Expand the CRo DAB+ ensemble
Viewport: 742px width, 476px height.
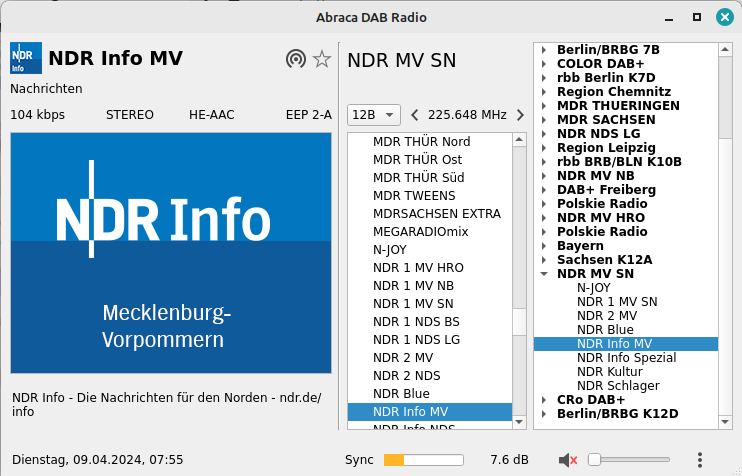pos(544,400)
